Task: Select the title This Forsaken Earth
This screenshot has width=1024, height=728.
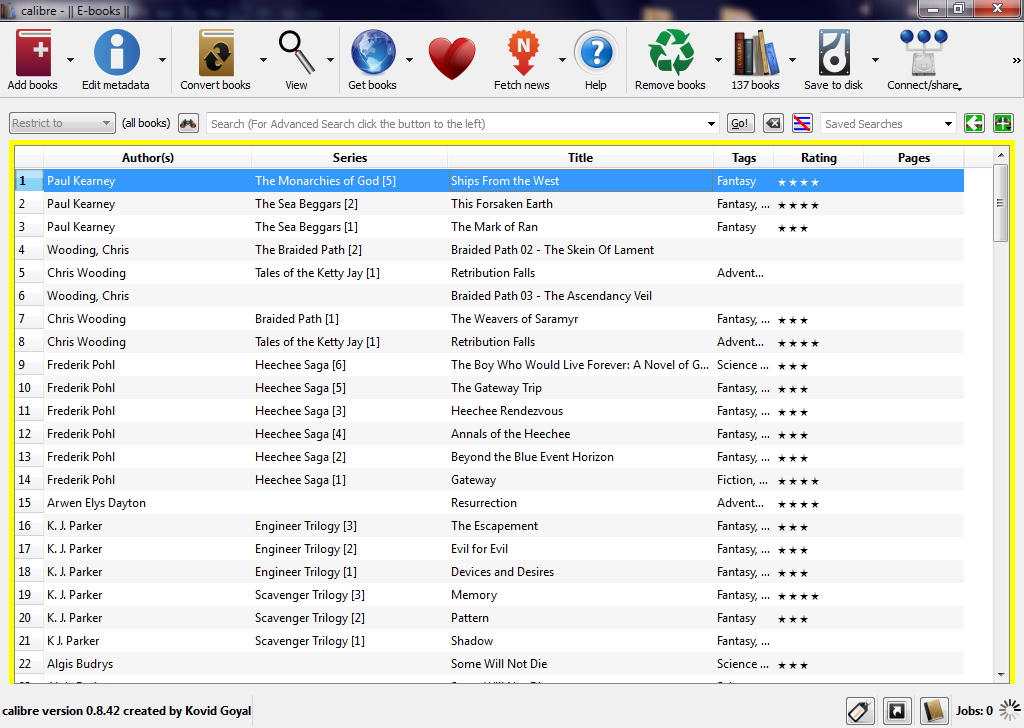Action: [x=502, y=204]
